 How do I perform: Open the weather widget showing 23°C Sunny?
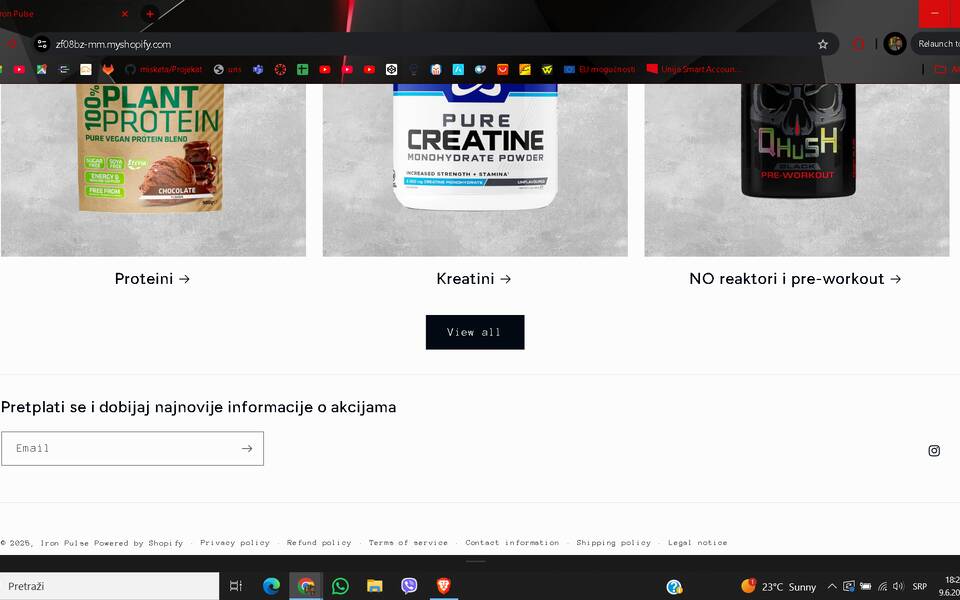click(778, 587)
